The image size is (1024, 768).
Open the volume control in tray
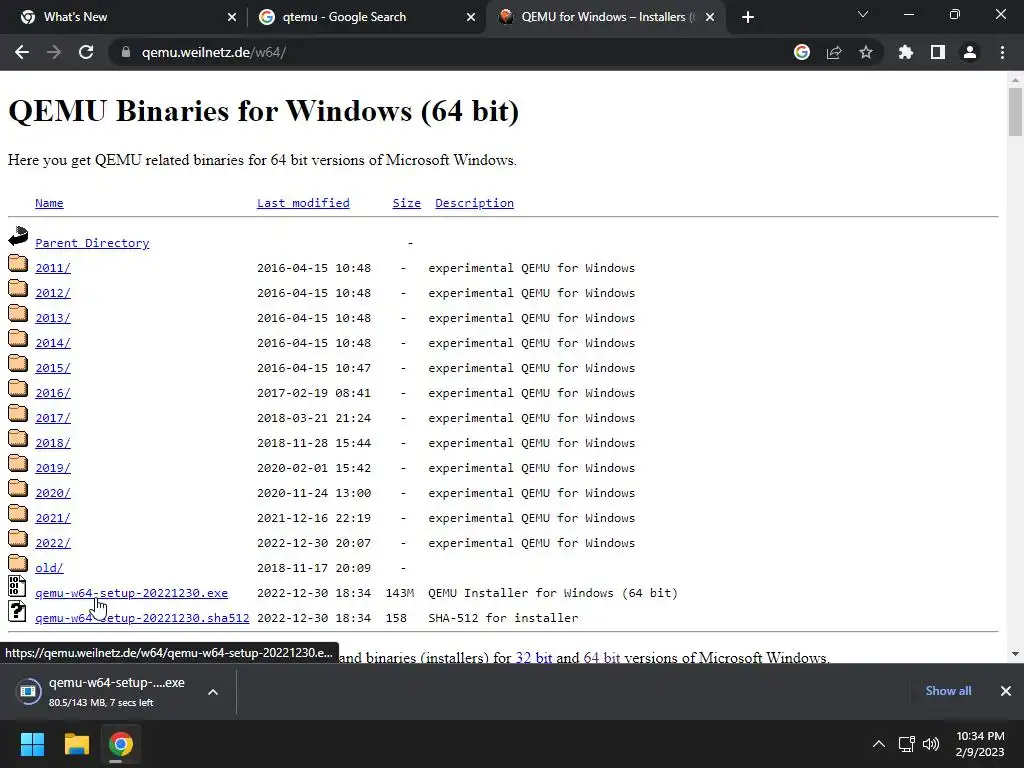tap(931, 744)
